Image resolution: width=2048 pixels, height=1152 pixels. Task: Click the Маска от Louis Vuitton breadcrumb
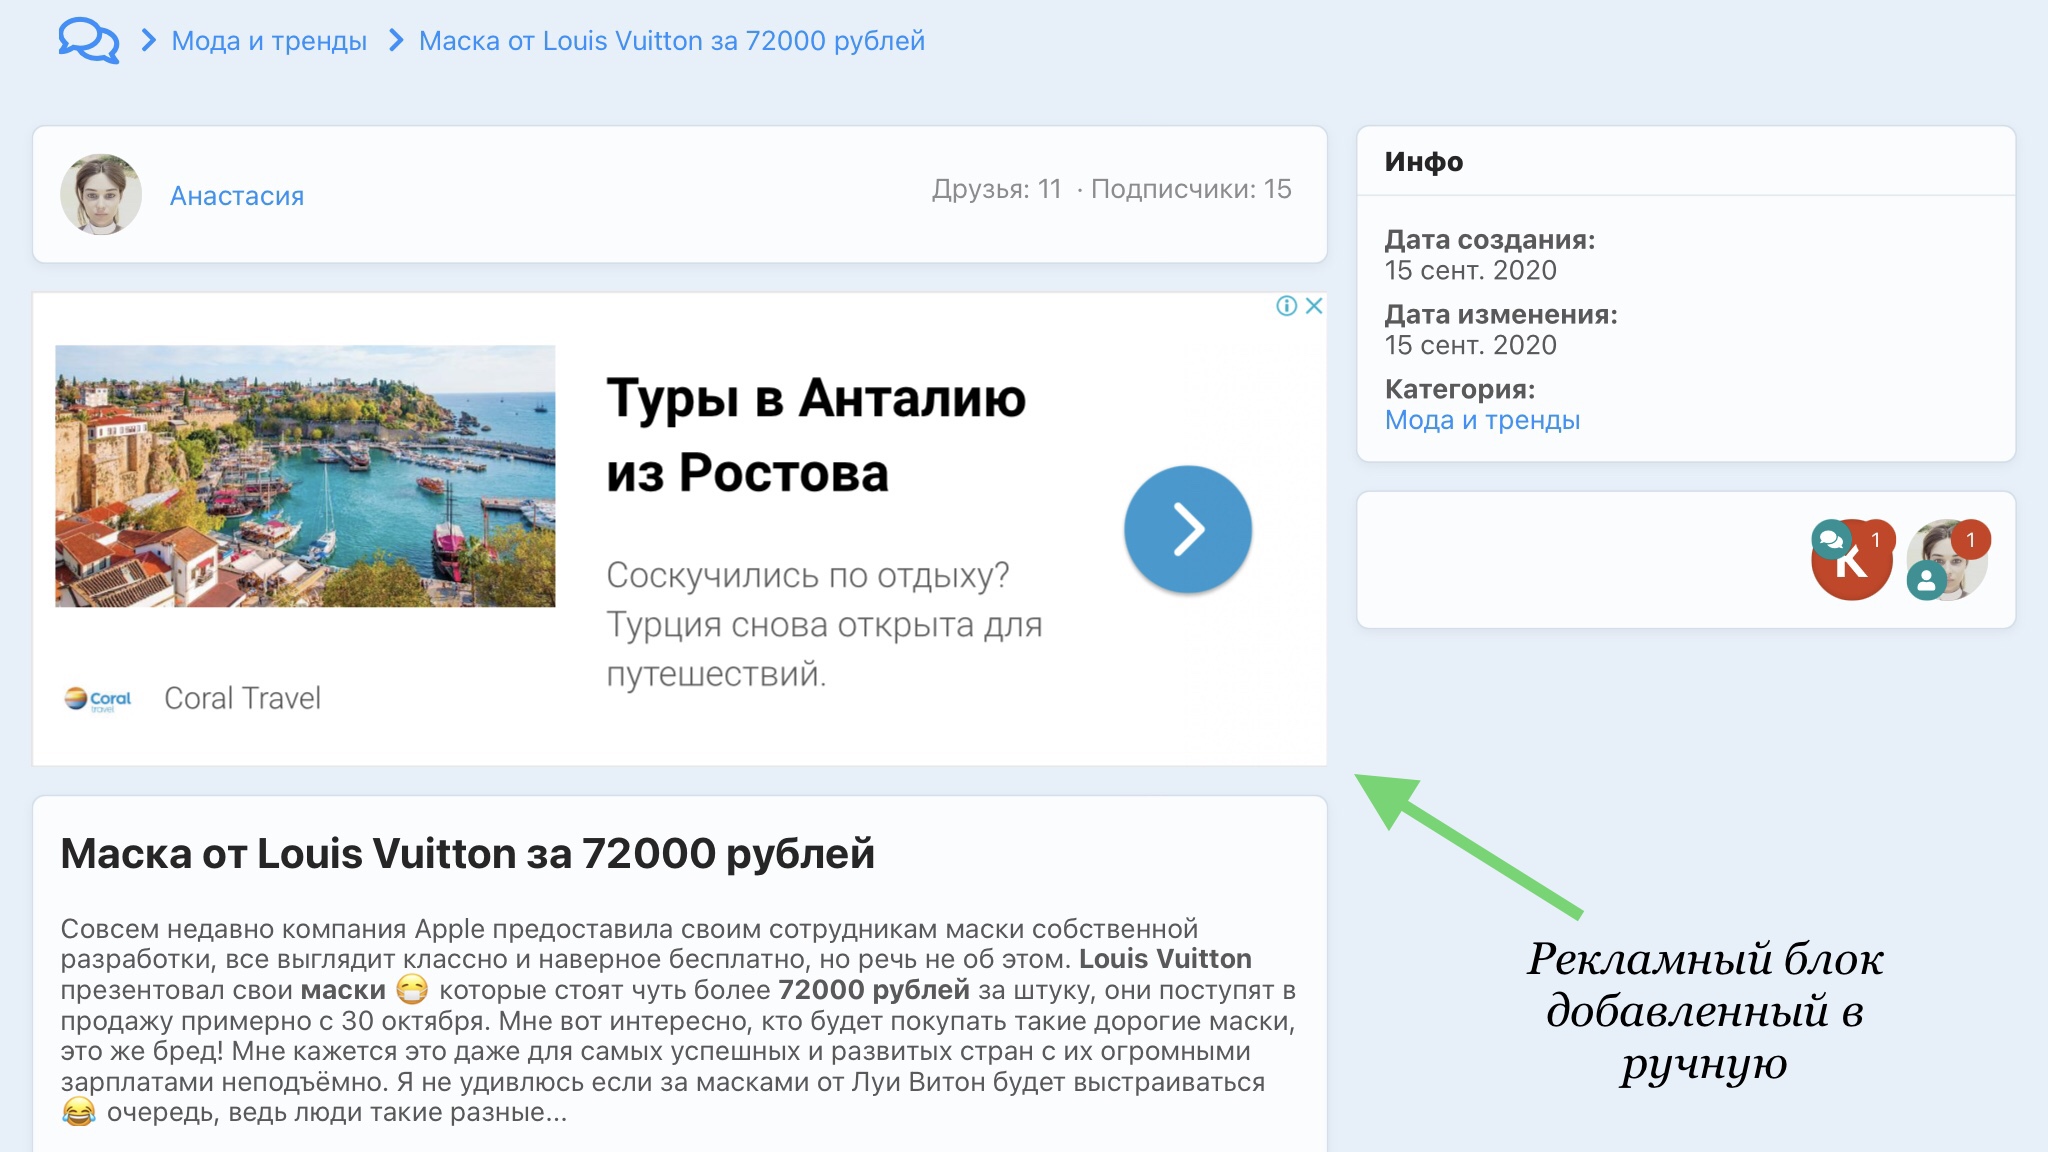tap(671, 41)
